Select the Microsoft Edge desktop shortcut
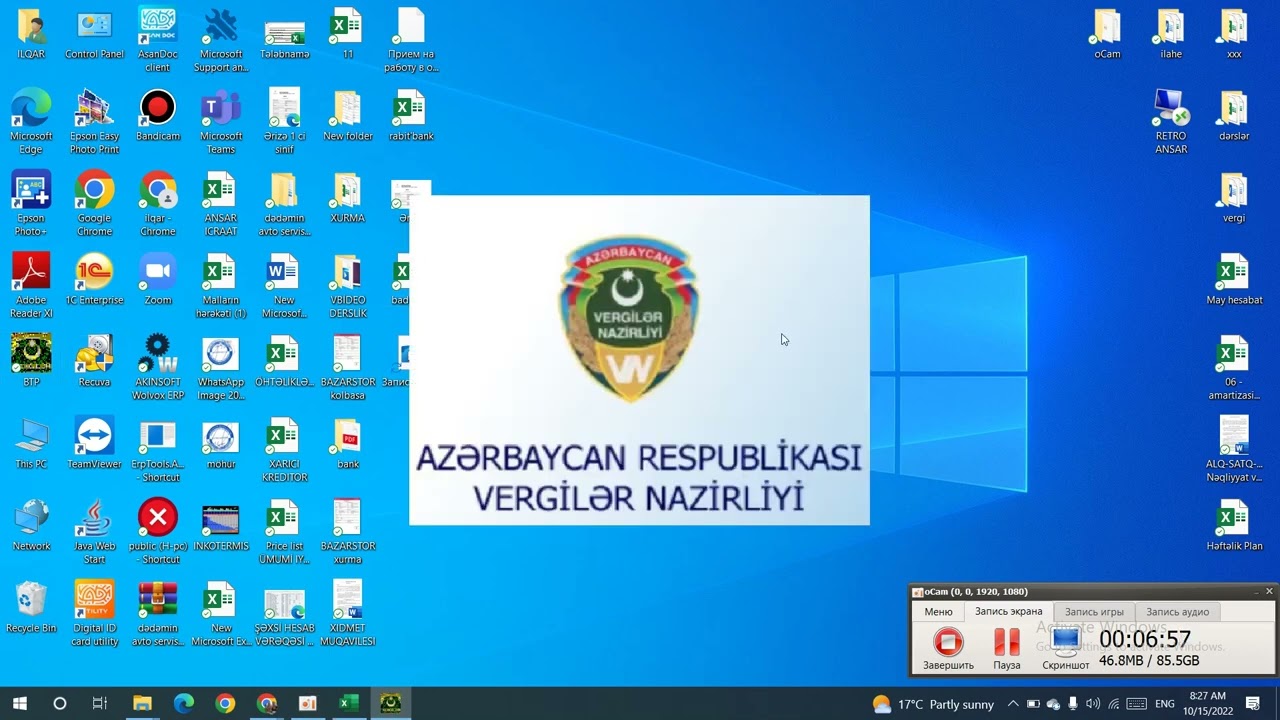 (x=31, y=122)
